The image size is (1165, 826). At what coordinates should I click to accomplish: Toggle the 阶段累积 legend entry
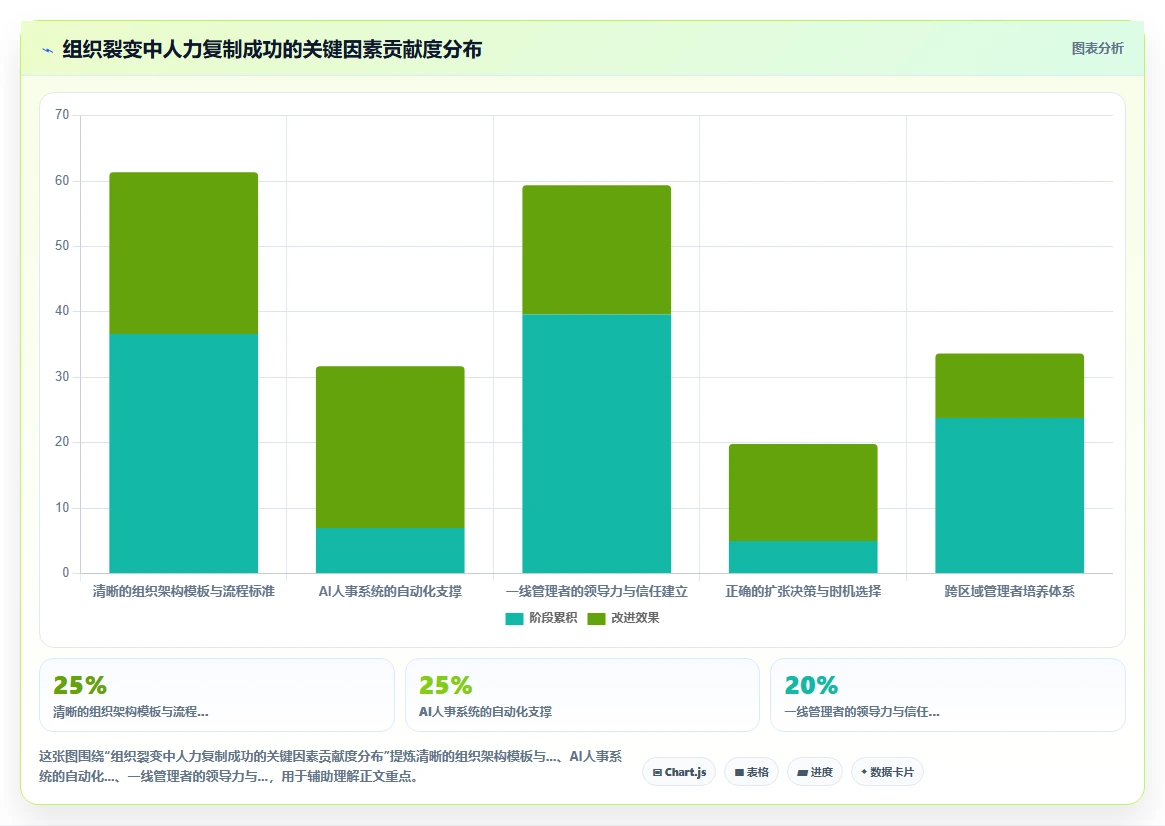tap(541, 618)
